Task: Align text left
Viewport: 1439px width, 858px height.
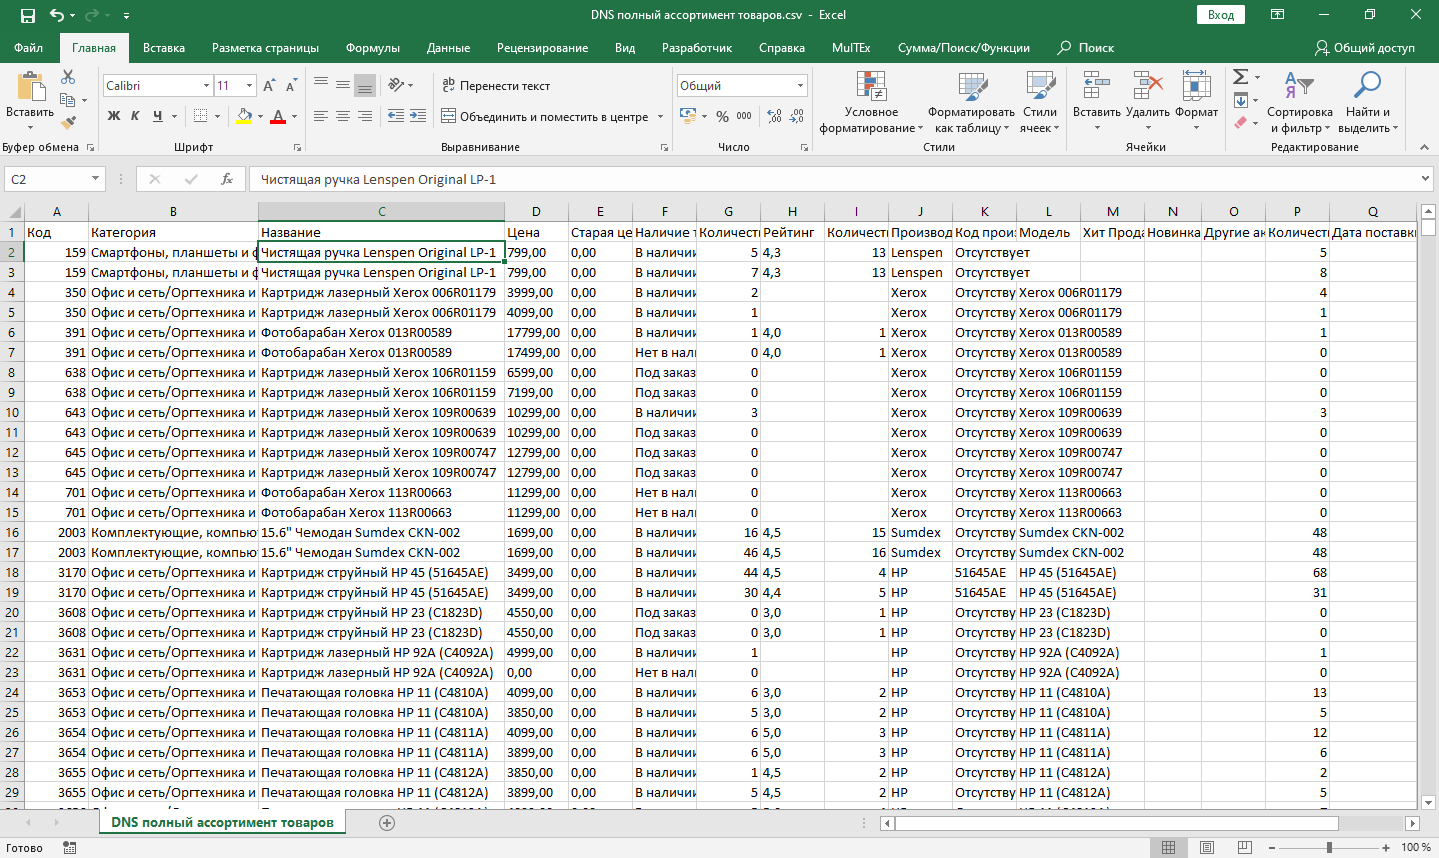Action: [x=321, y=116]
